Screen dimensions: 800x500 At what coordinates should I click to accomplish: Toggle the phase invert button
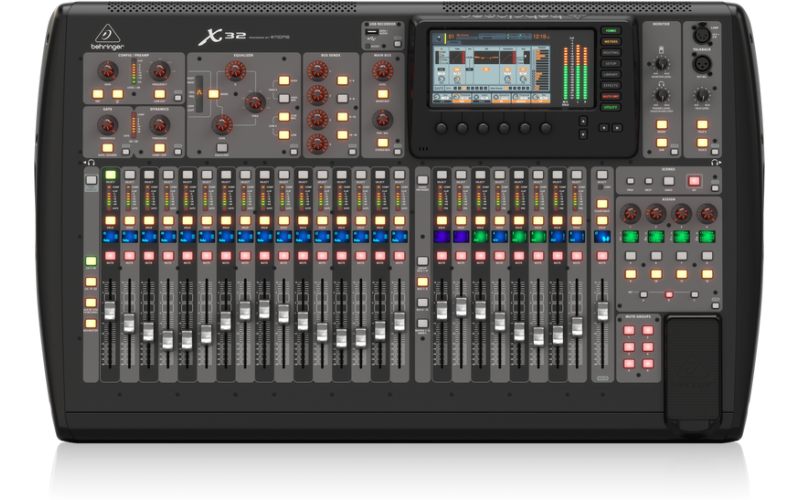point(118,94)
